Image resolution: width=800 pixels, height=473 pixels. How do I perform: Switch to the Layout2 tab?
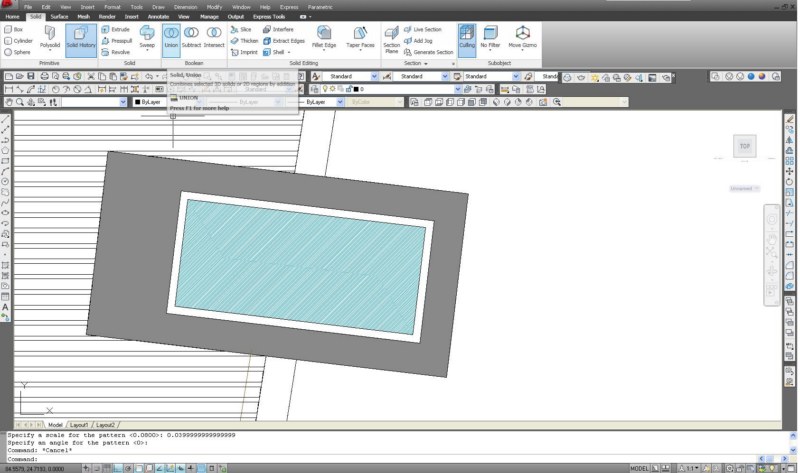tap(105, 425)
